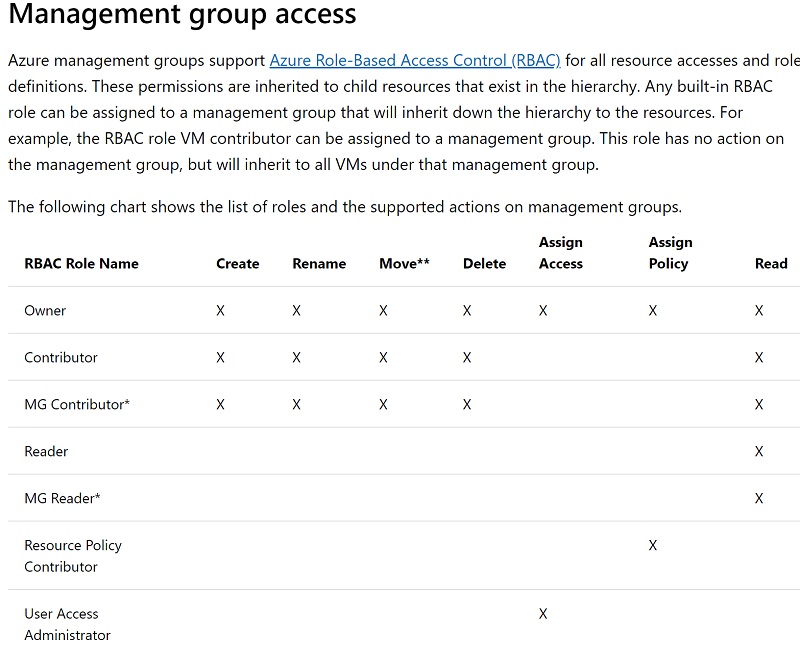
Task: Open the Azure Role-Based Access Control (RBAC) link
Action: pos(415,60)
